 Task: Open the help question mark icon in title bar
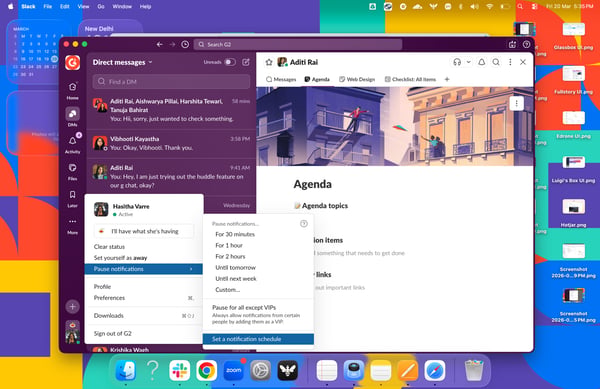tap(527, 44)
